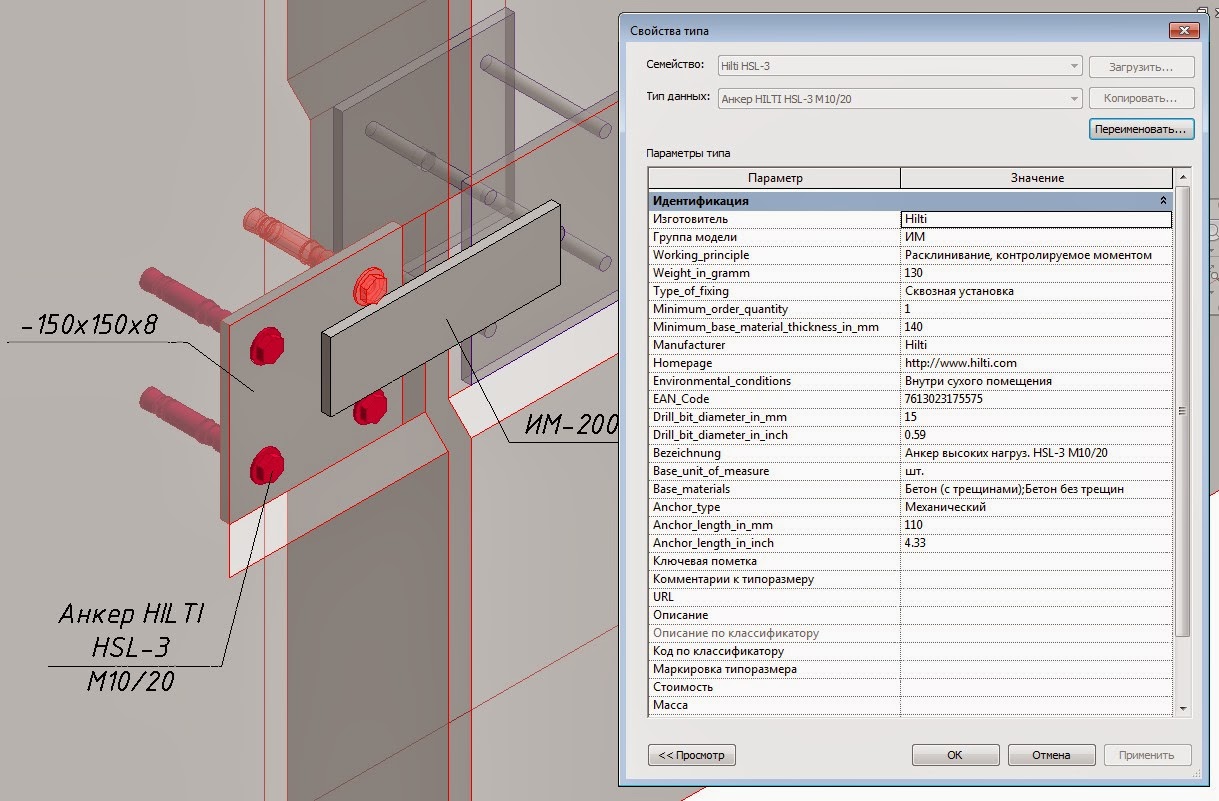Click the Код по классификатору value cell
The image size is (1219, 801).
pyautogui.click(x=1036, y=651)
